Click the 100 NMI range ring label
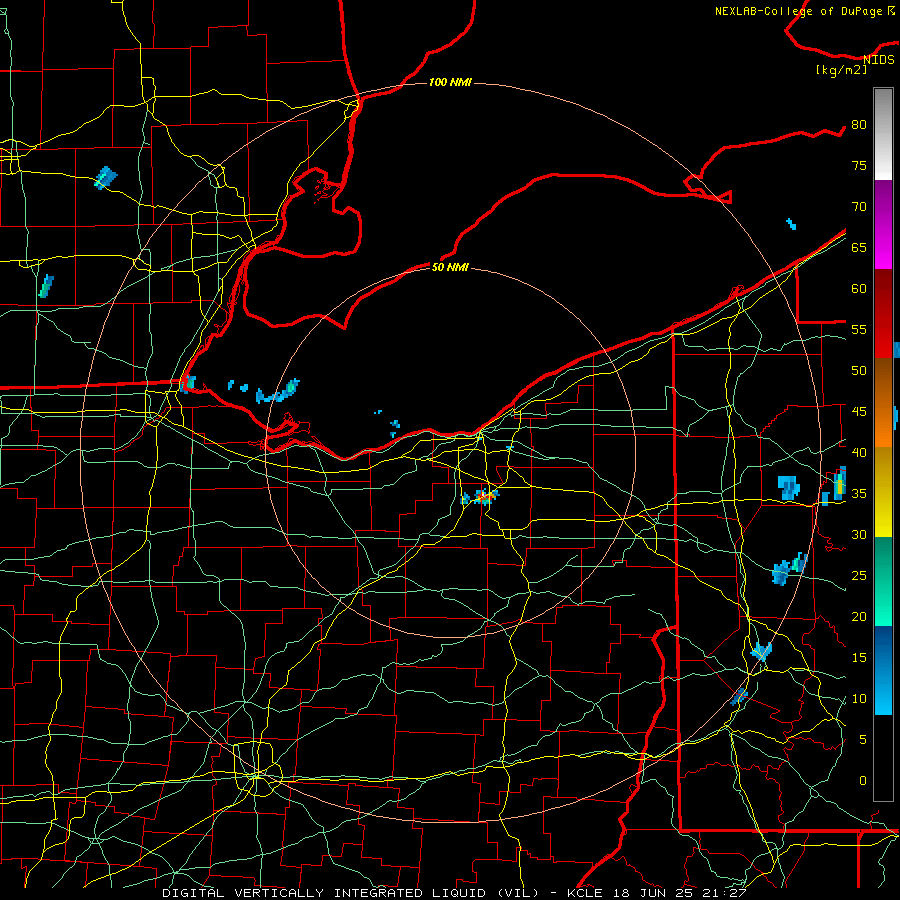Image resolution: width=900 pixels, height=900 pixels. [450, 82]
